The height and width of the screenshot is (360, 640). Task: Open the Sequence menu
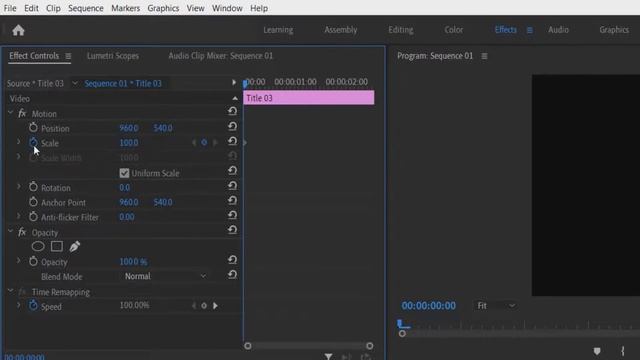(x=86, y=8)
